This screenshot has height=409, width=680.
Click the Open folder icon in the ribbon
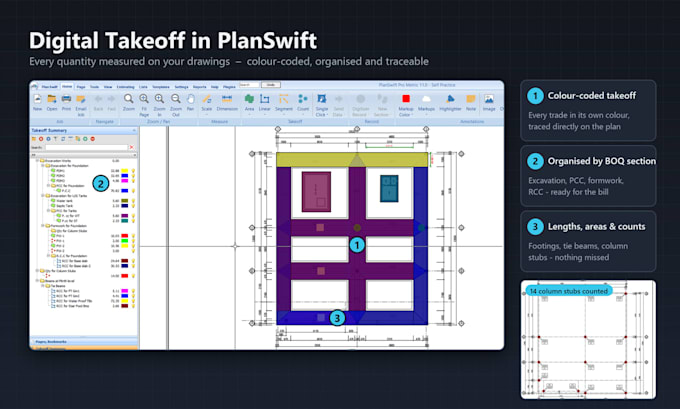52,98
